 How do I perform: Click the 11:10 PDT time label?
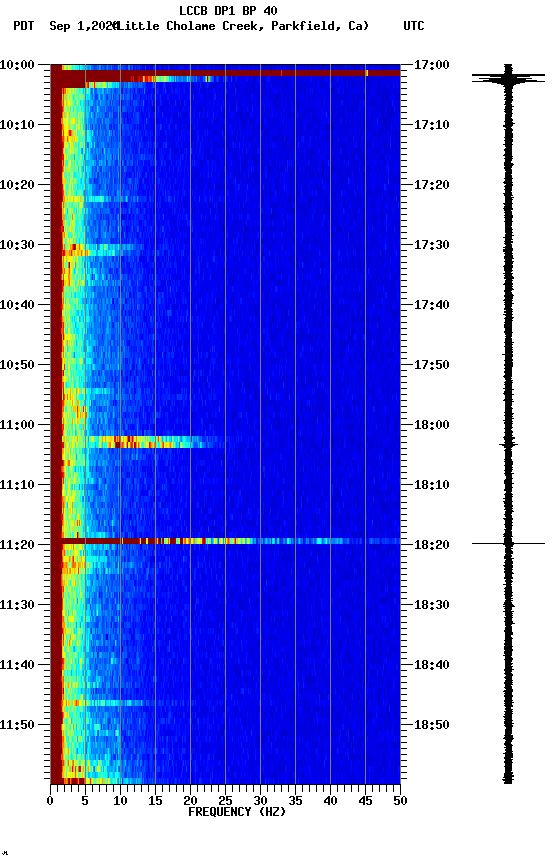click(17, 485)
